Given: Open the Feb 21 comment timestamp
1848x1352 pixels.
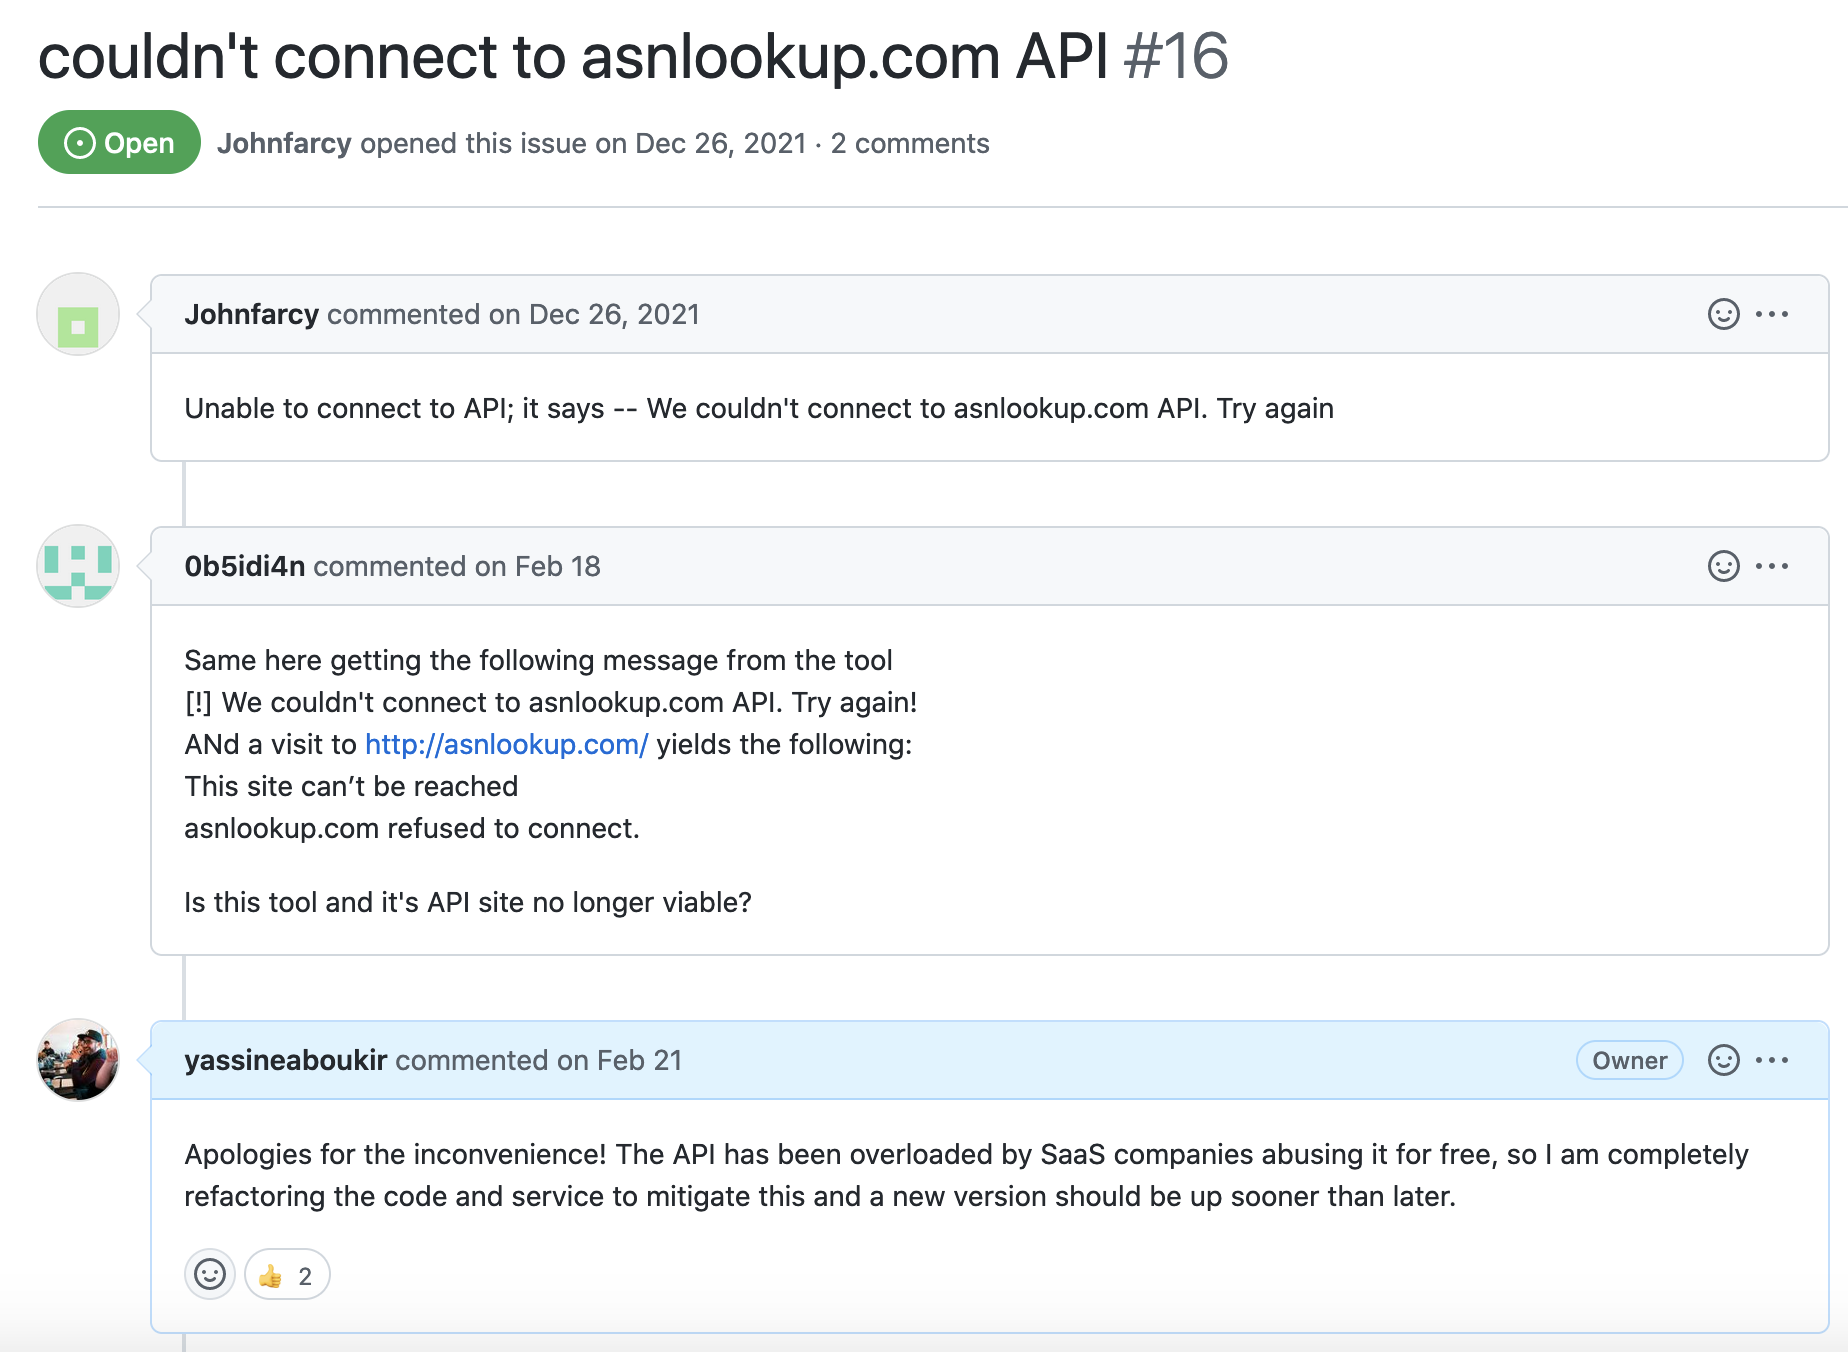Looking at the screenshot, I should tap(639, 1060).
